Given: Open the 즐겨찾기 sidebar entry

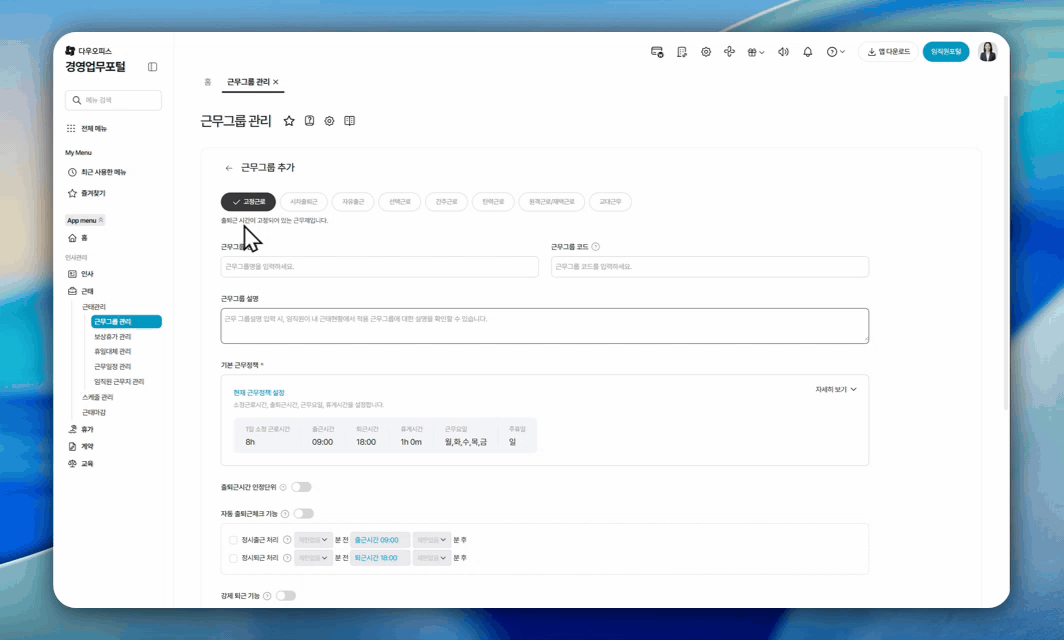Looking at the screenshot, I should pos(86,193).
